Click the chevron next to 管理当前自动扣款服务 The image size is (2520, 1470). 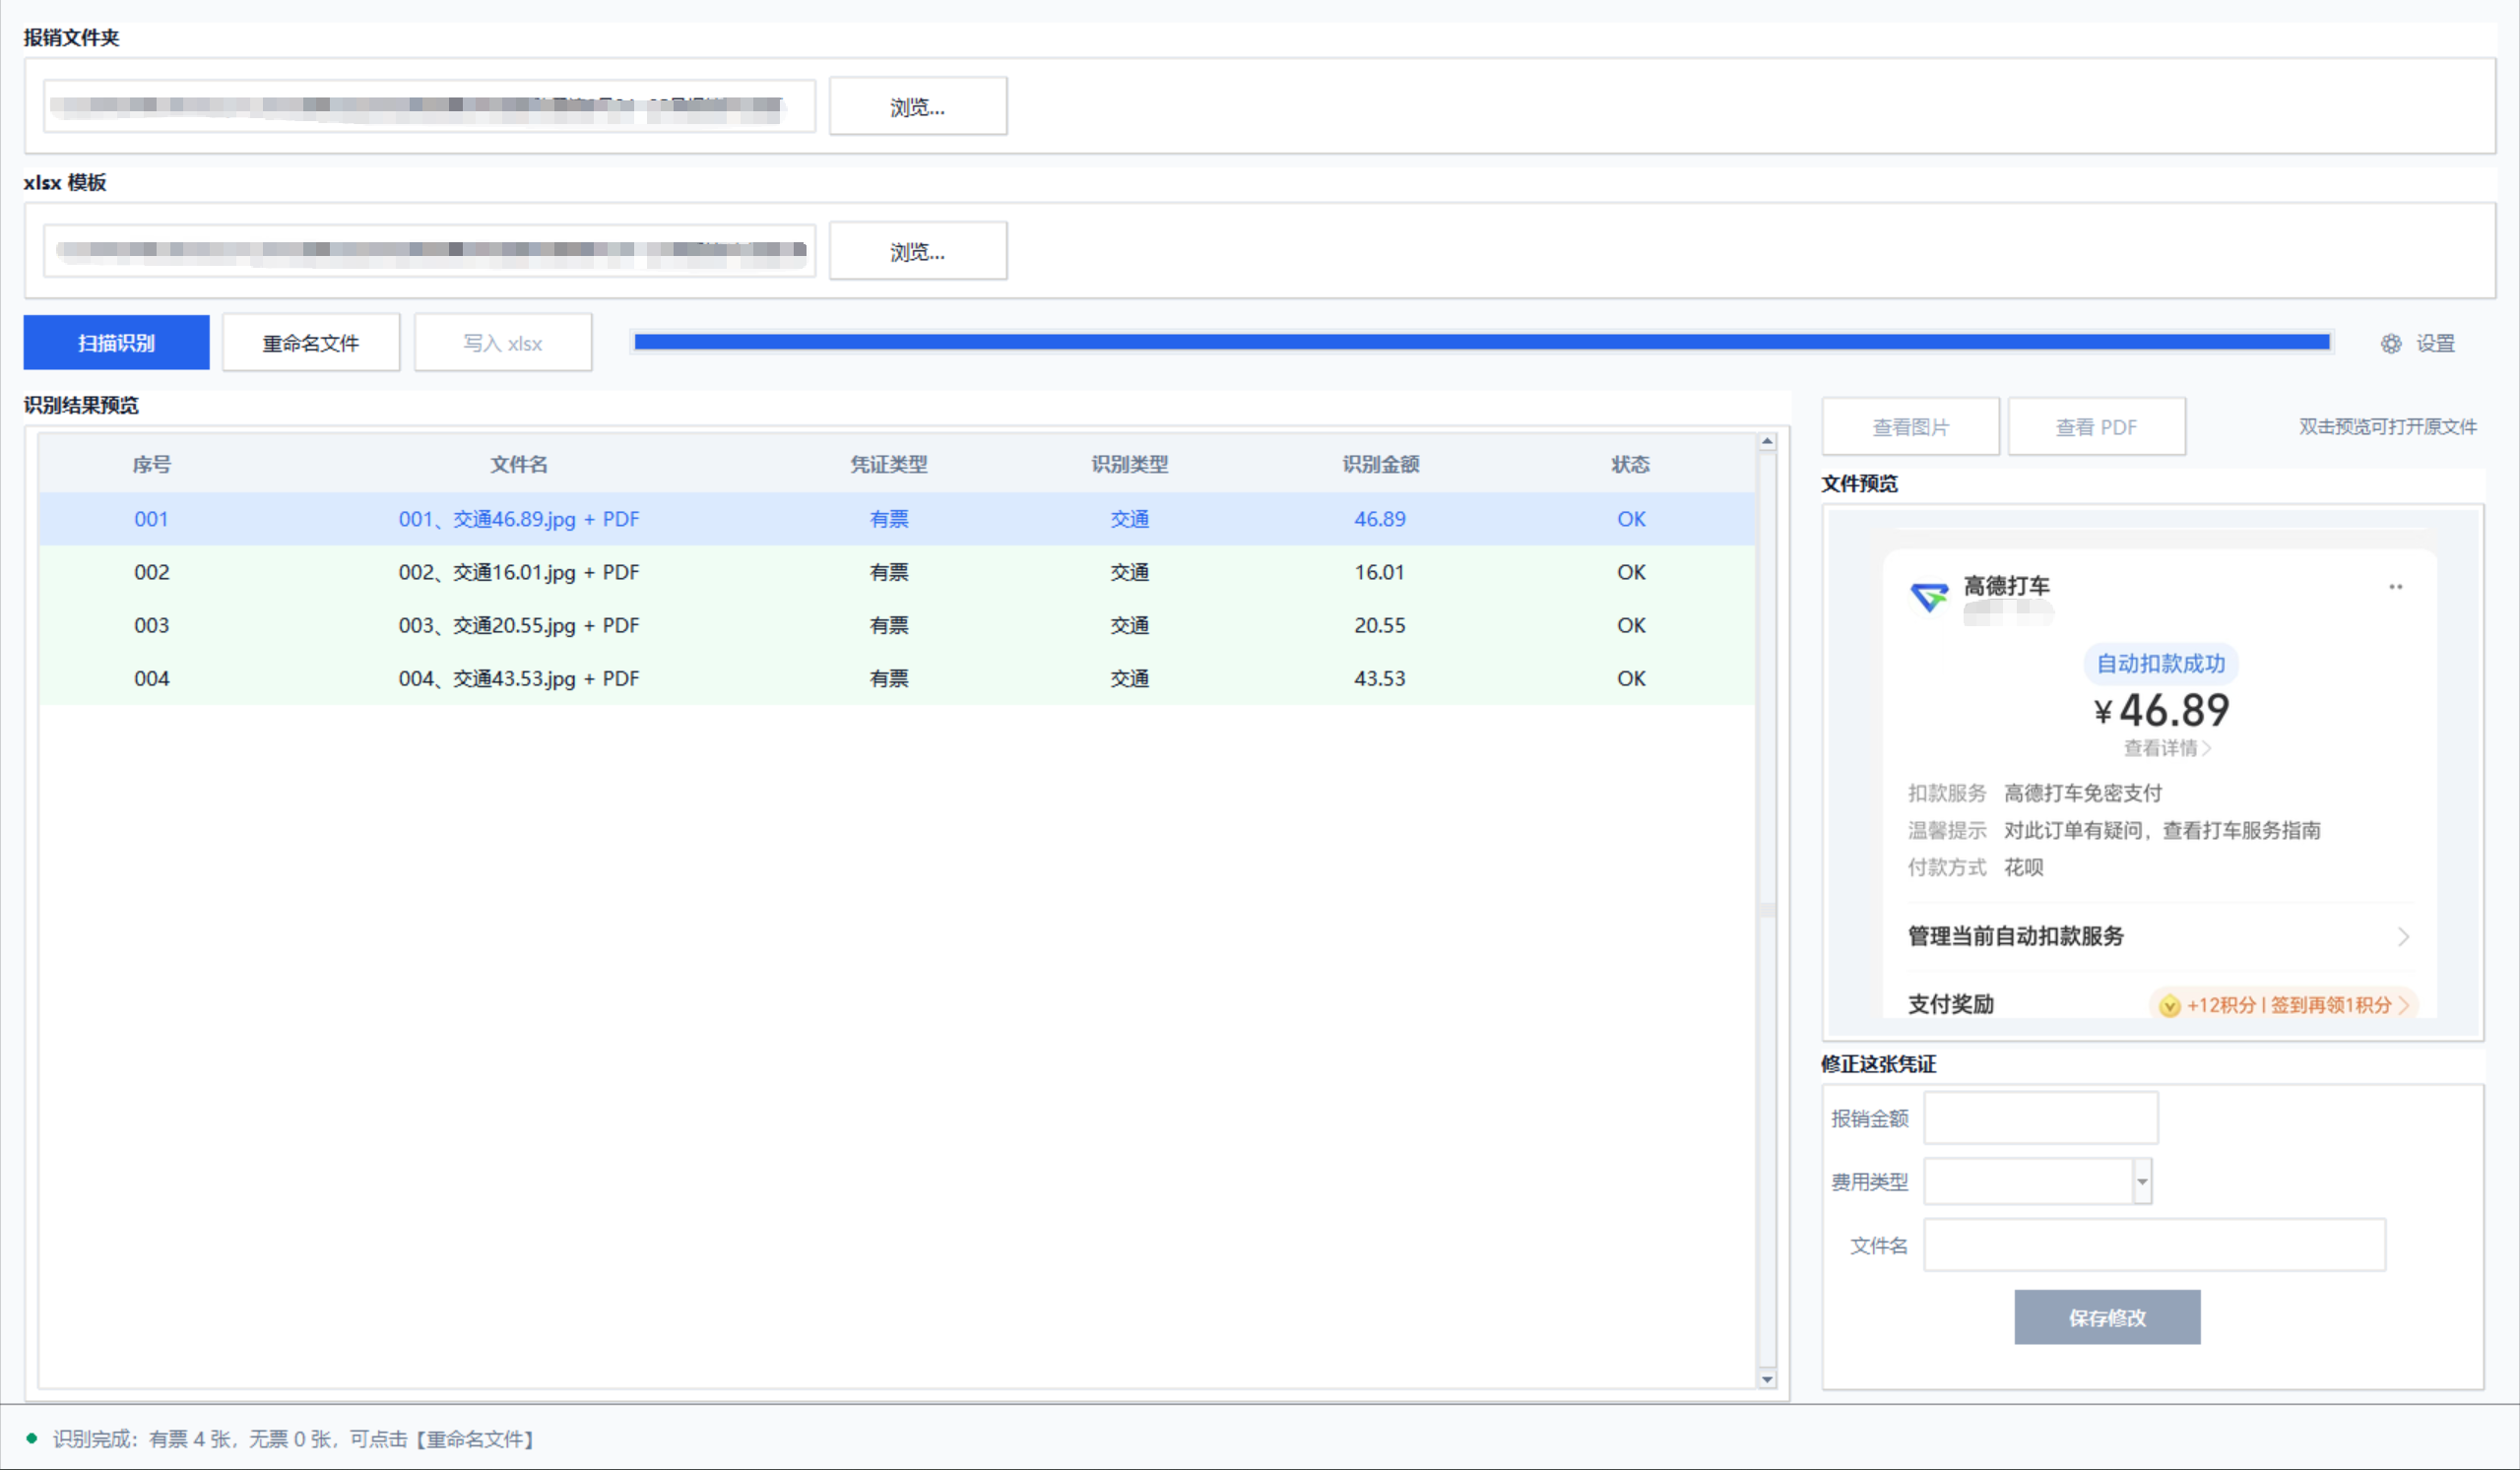pyautogui.click(x=2403, y=937)
